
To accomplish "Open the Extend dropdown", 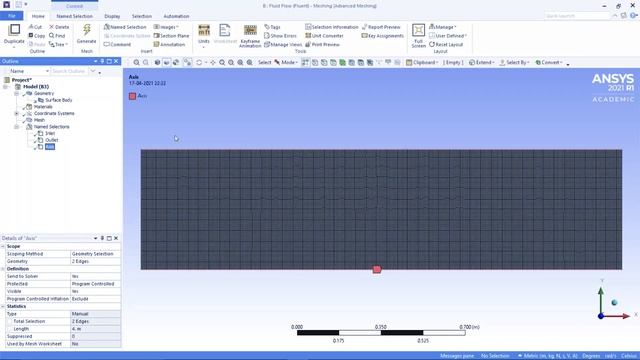I will (482, 62).
